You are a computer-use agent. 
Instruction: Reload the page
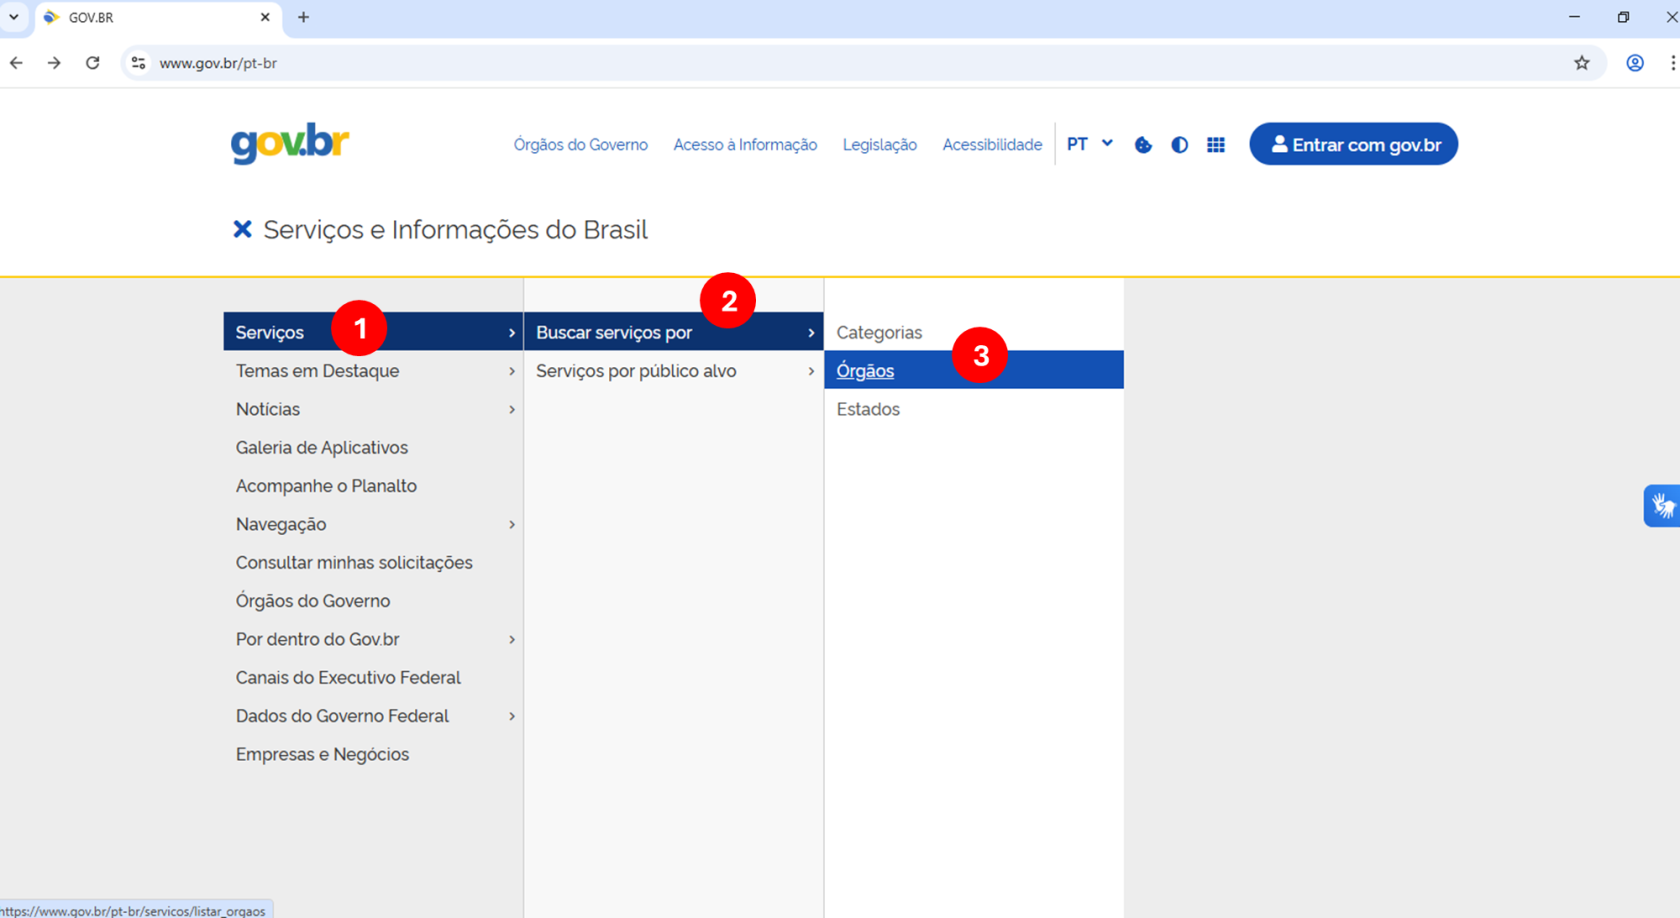pyautogui.click(x=92, y=63)
